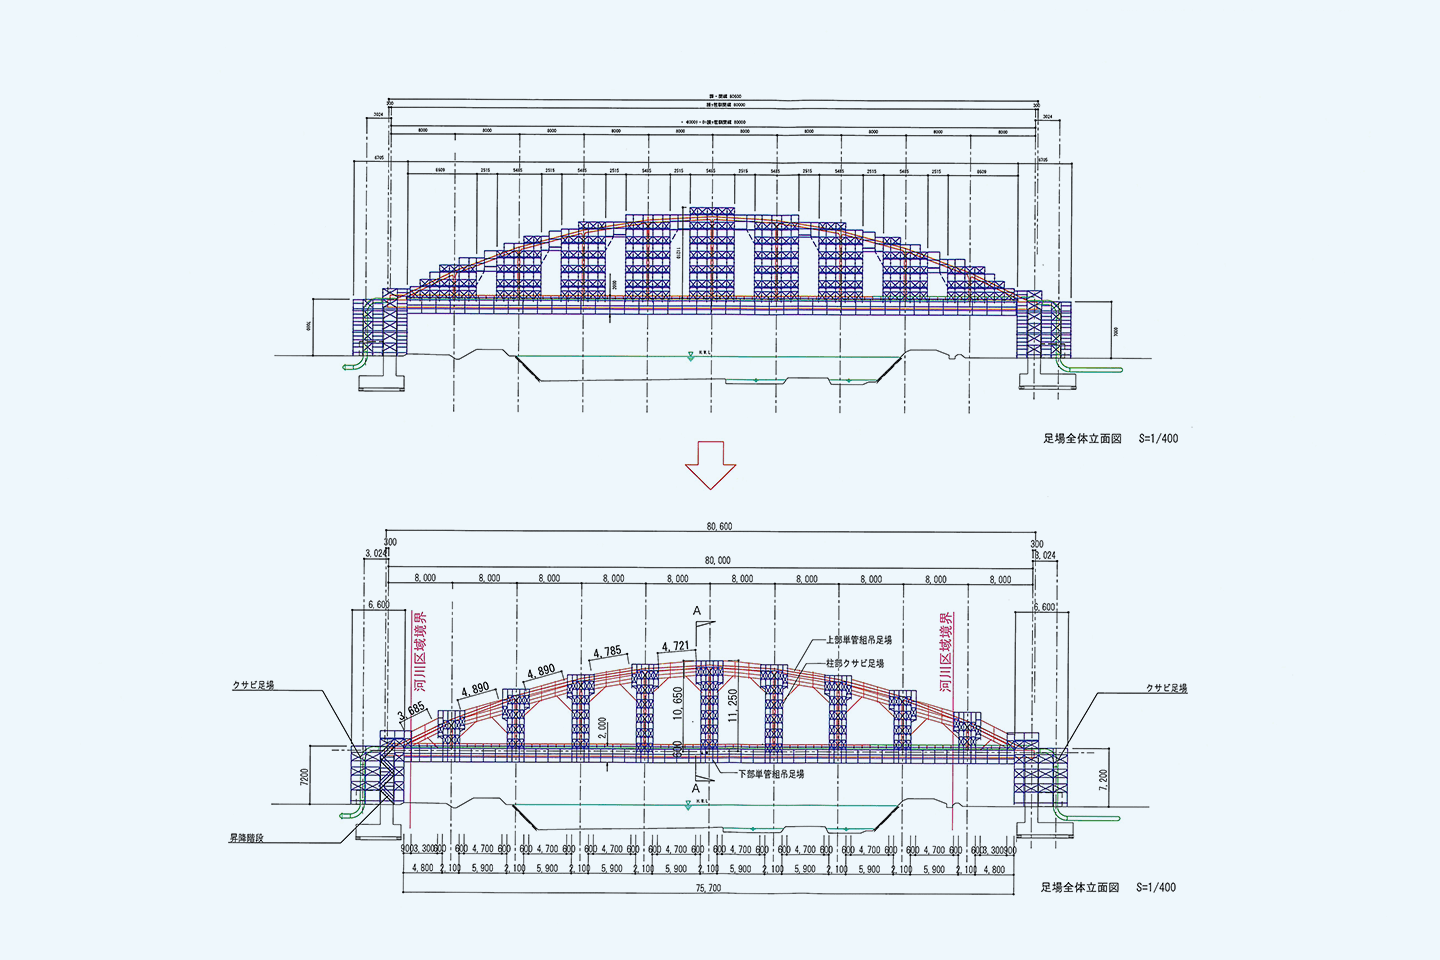Click the vertical 2,000 dimension under the arch
This screenshot has height=960, width=1440.
[x=601, y=727]
